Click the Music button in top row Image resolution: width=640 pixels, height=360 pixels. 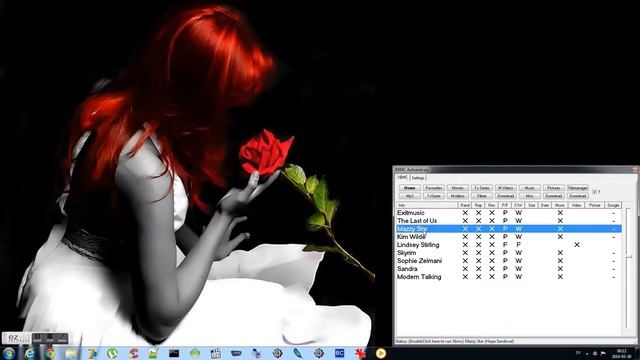pyautogui.click(x=530, y=188)
